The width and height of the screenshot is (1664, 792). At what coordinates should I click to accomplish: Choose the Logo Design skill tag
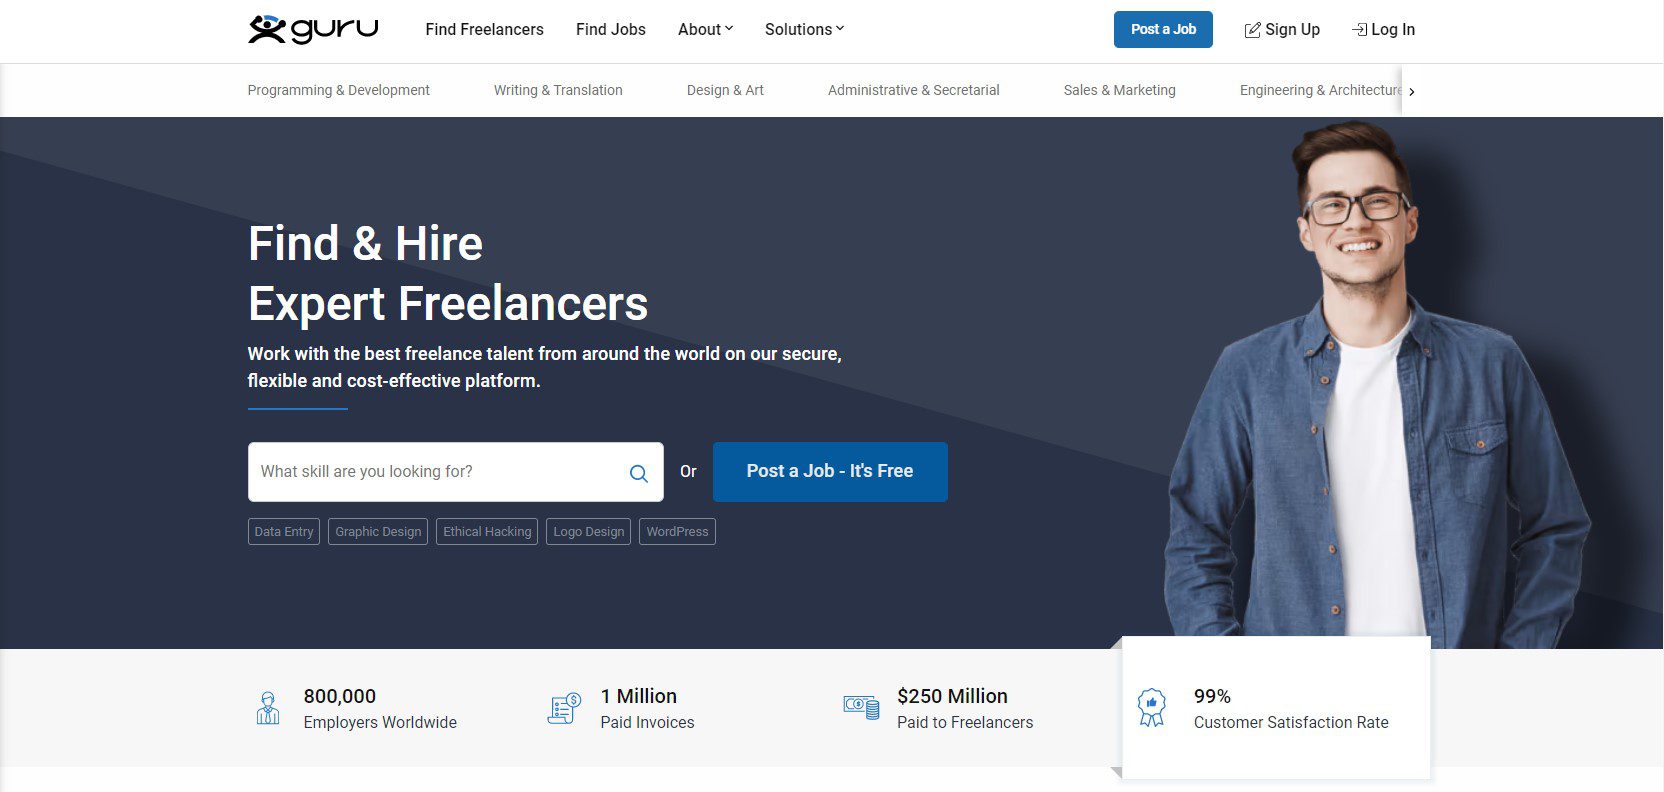click(588, 531)
